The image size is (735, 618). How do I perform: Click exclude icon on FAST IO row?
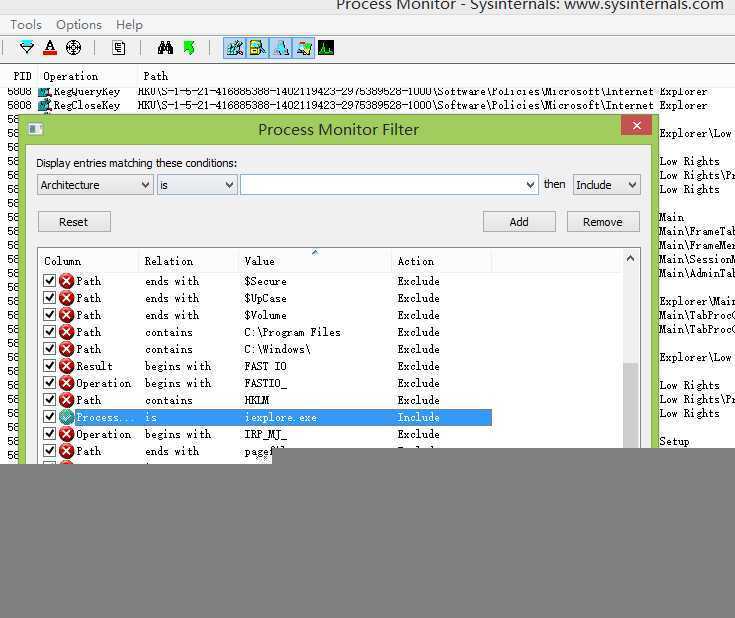coord(67,366)
